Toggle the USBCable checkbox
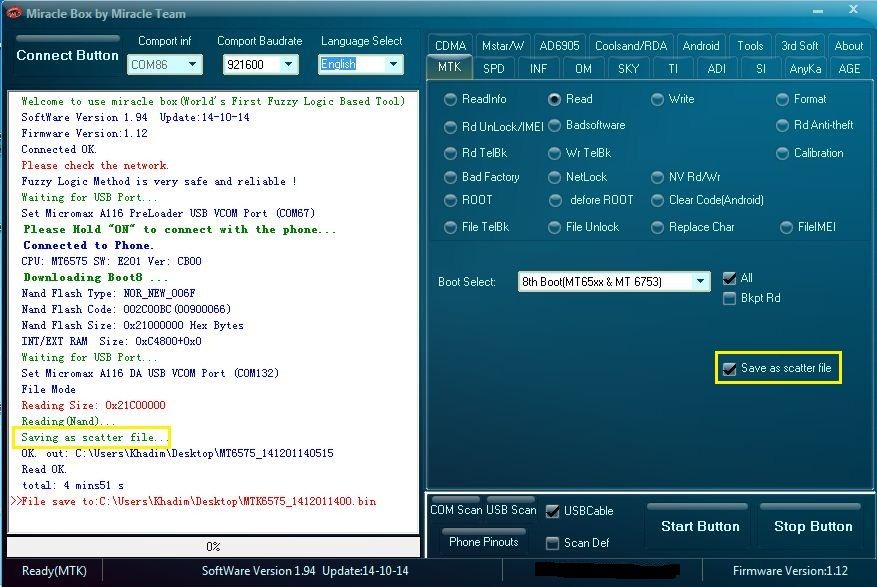 (552, 512)
